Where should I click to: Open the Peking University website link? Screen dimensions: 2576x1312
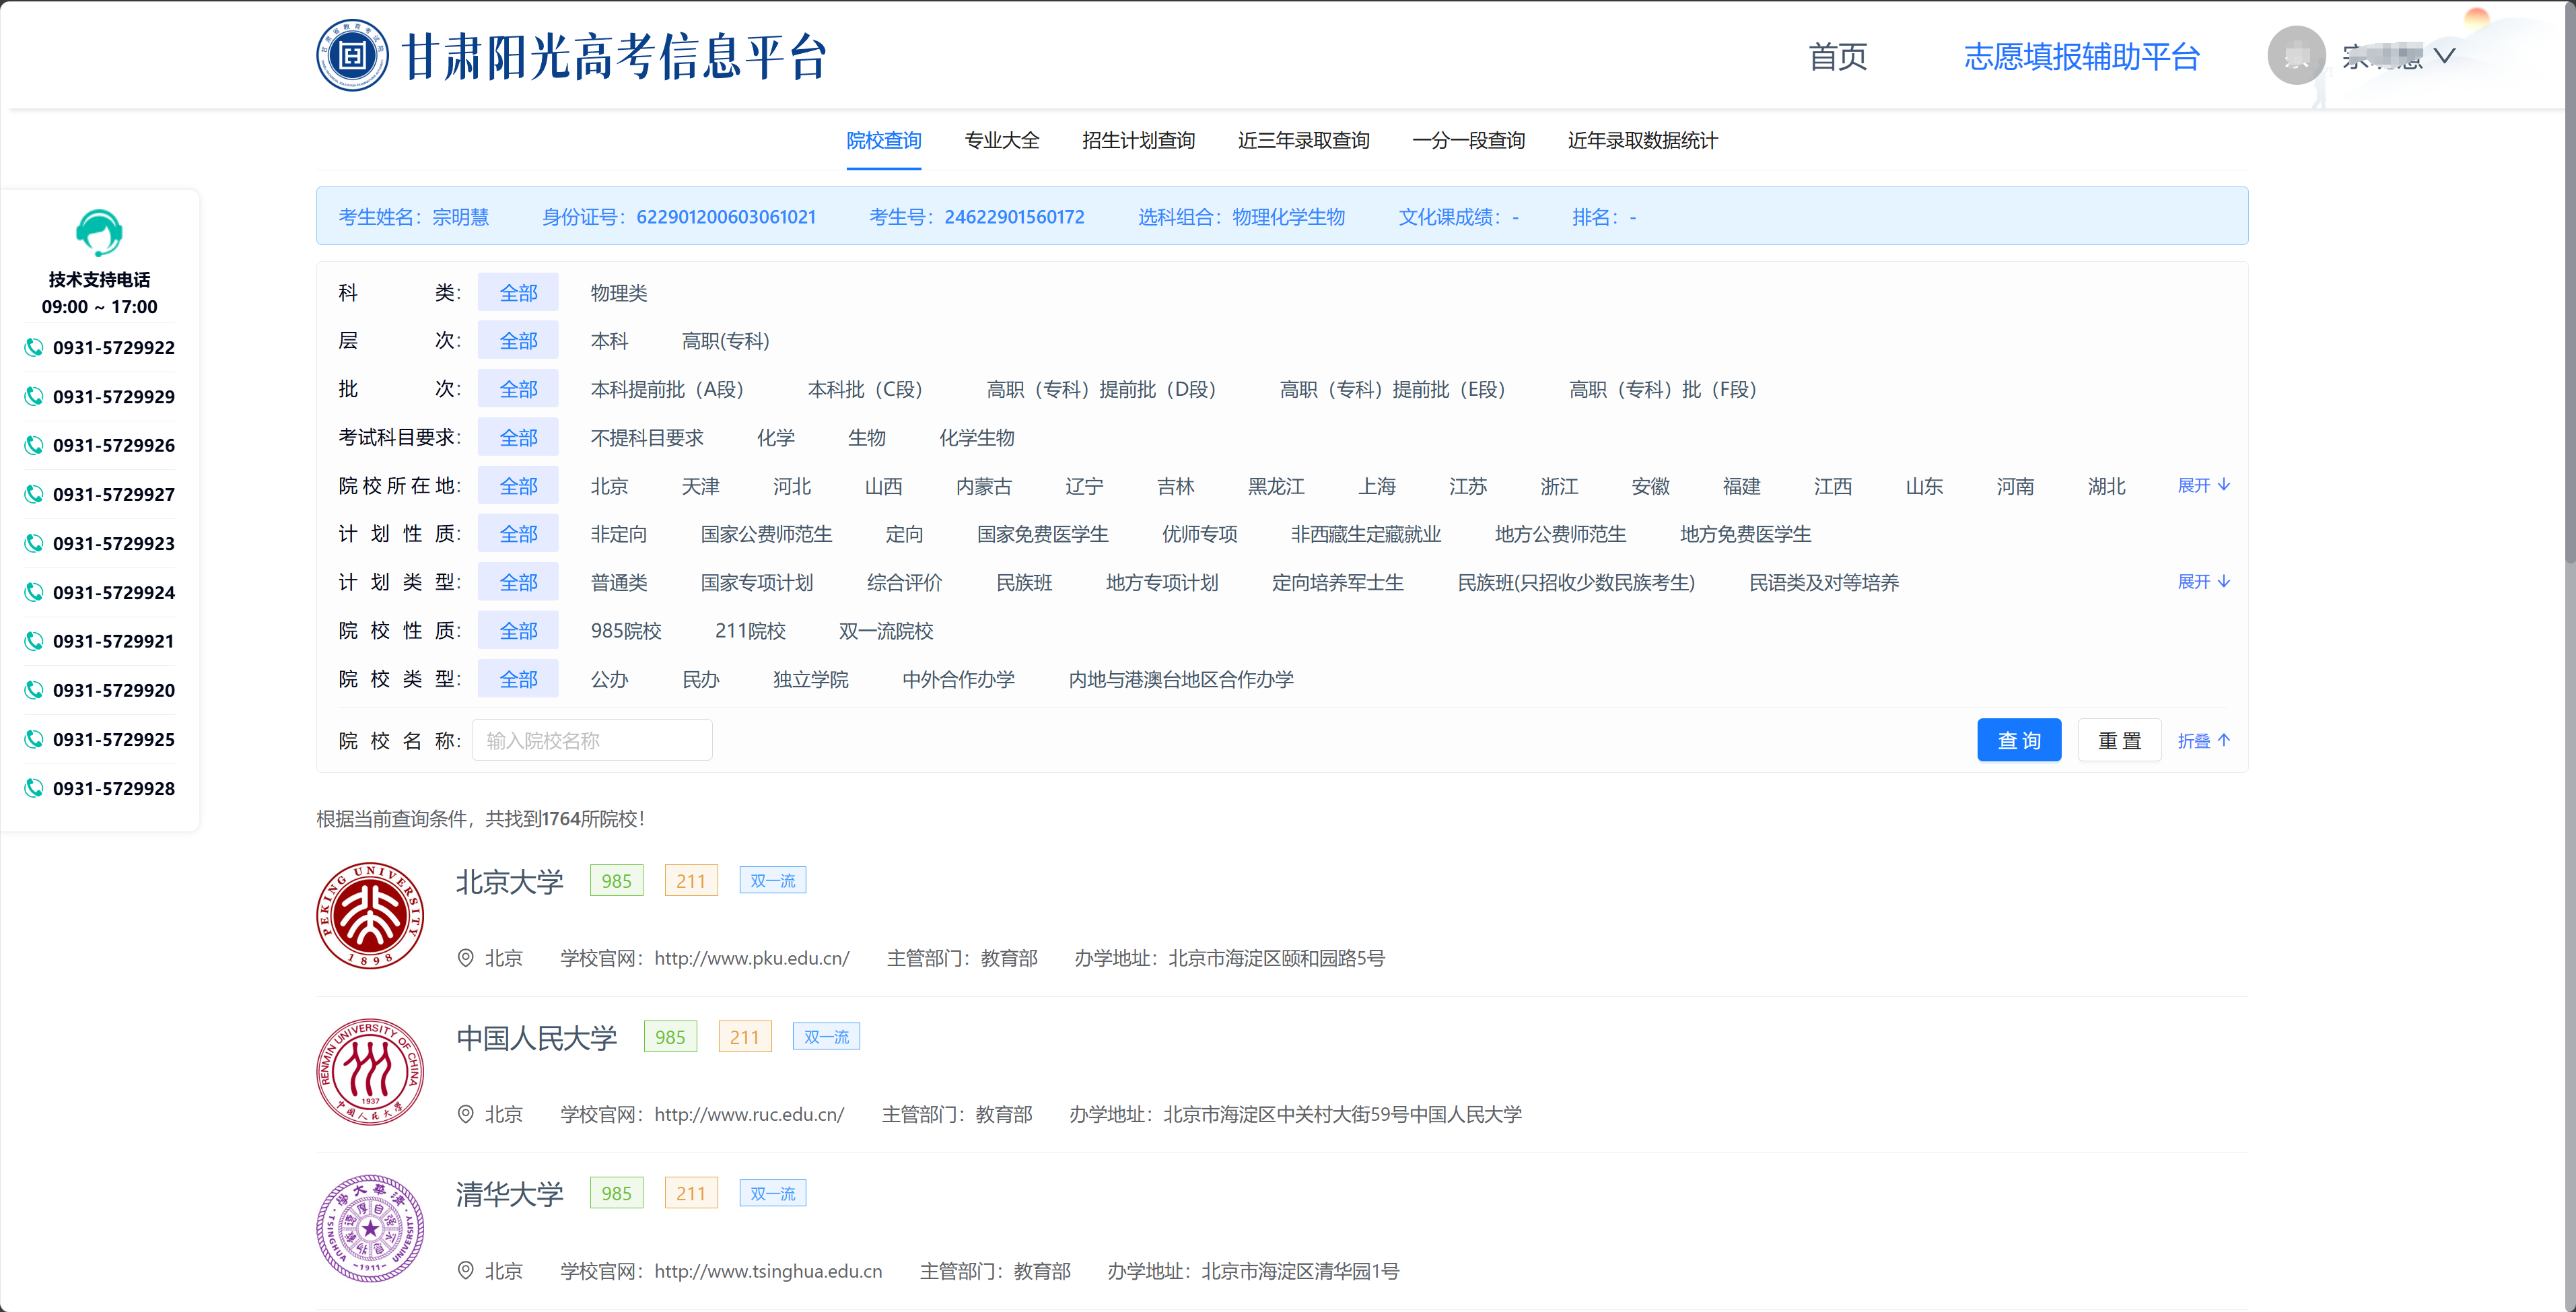pos(751,958)
